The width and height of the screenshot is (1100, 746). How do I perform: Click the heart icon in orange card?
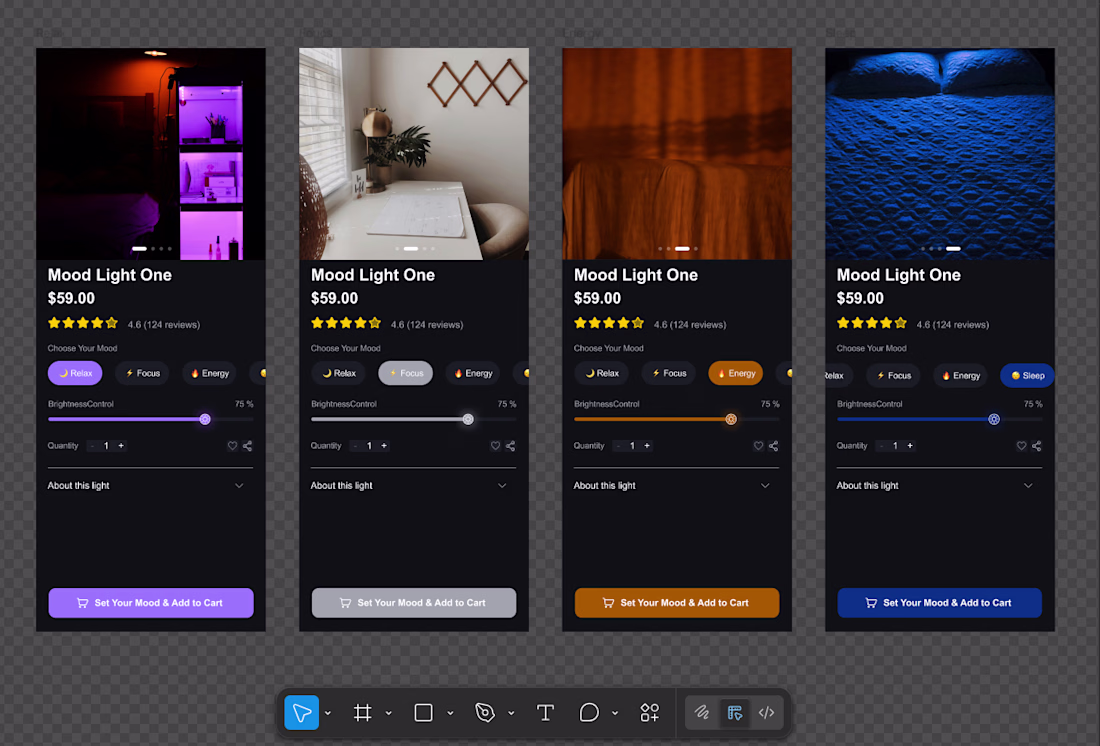[x=758, y=446]
